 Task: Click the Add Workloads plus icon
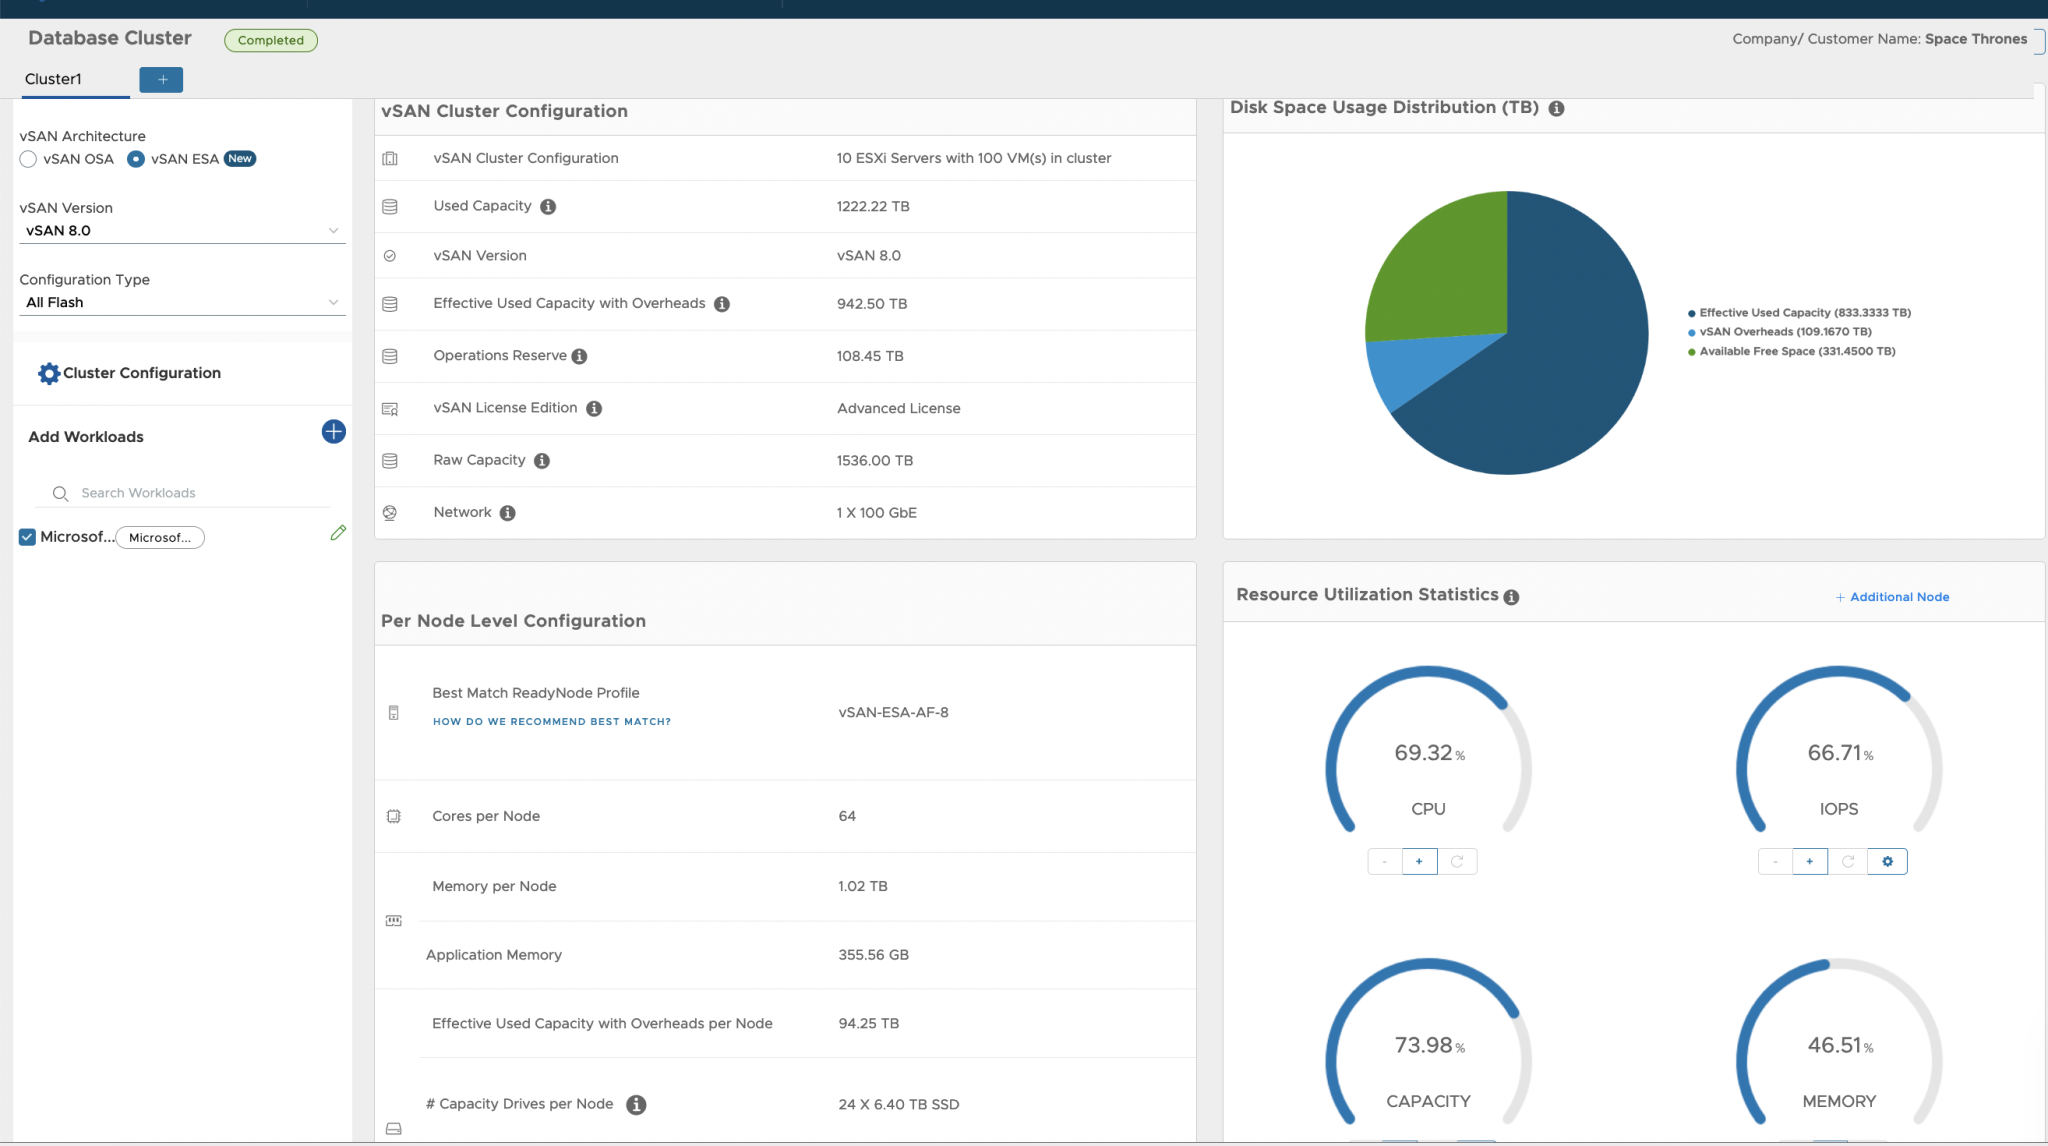pos(333,432)
